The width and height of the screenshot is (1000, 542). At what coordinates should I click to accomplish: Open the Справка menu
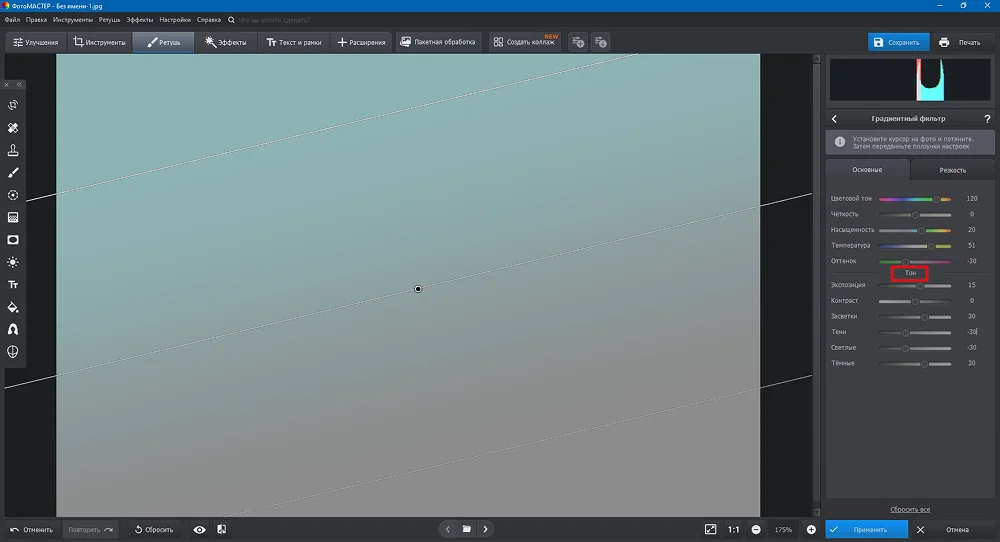(x=209, y=20)
